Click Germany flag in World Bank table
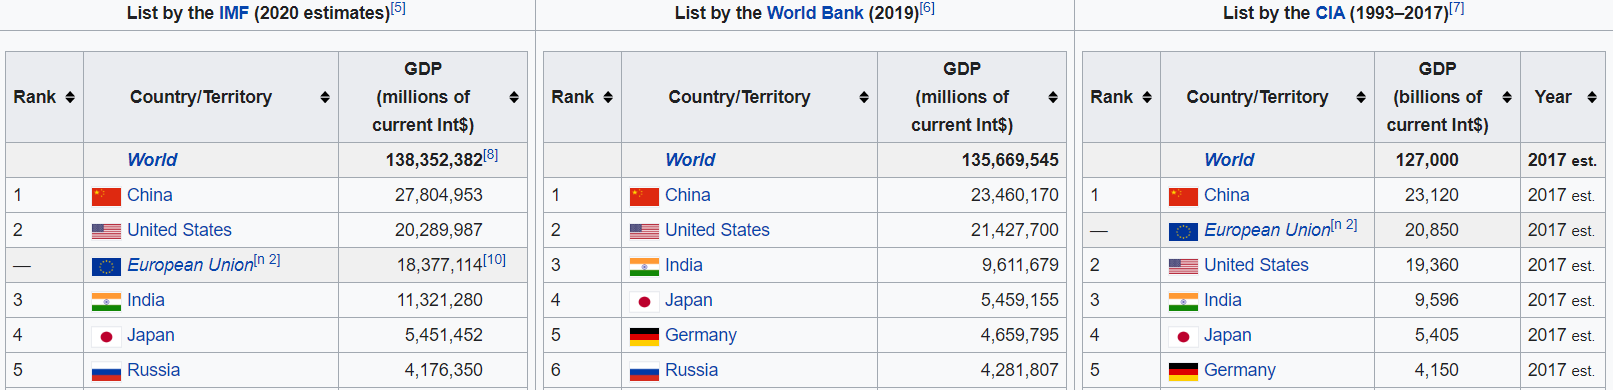Screen dimensions: 1613x390 pos(644,336)
